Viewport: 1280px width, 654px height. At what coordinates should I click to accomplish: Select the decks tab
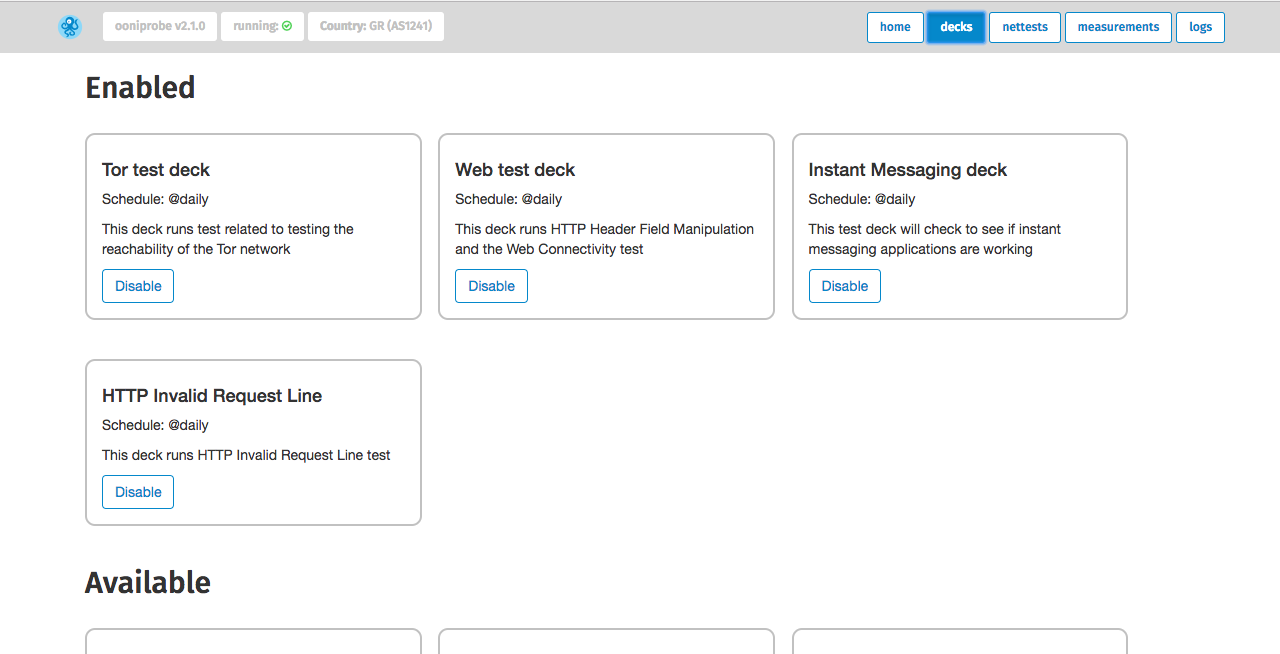click(955, 27)
